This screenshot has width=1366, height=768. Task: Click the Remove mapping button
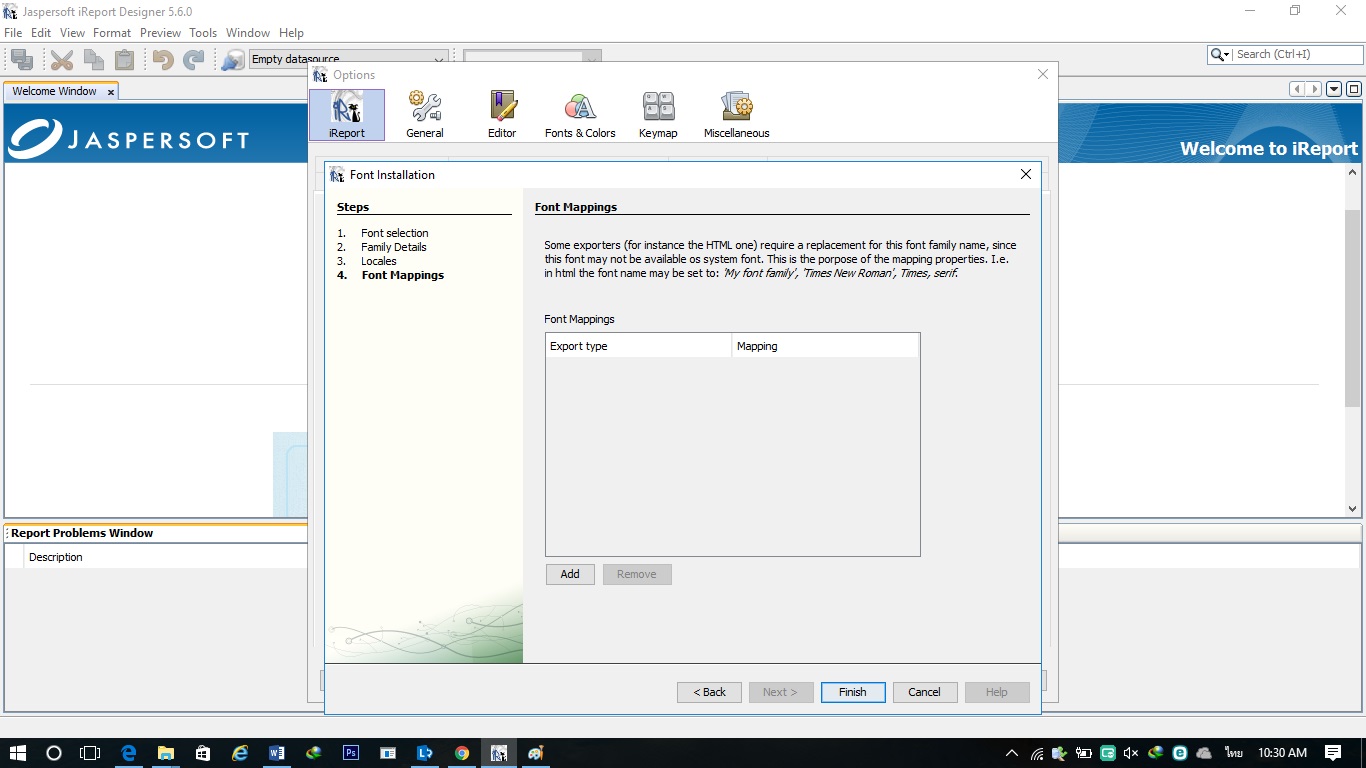[637, 574]
